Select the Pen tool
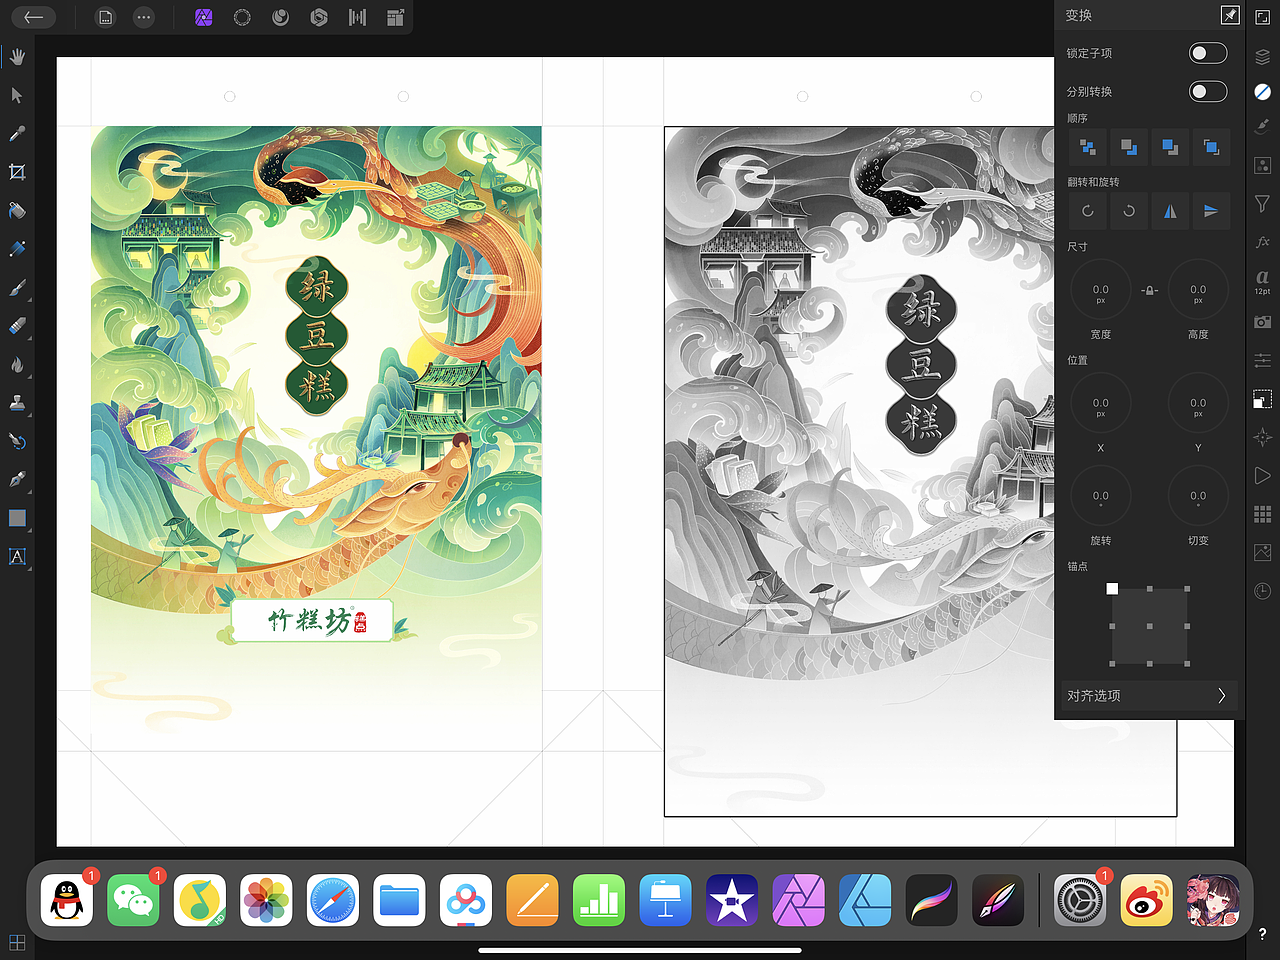The width and height of the screenshot is (1280, 960). tap(17, 480)
